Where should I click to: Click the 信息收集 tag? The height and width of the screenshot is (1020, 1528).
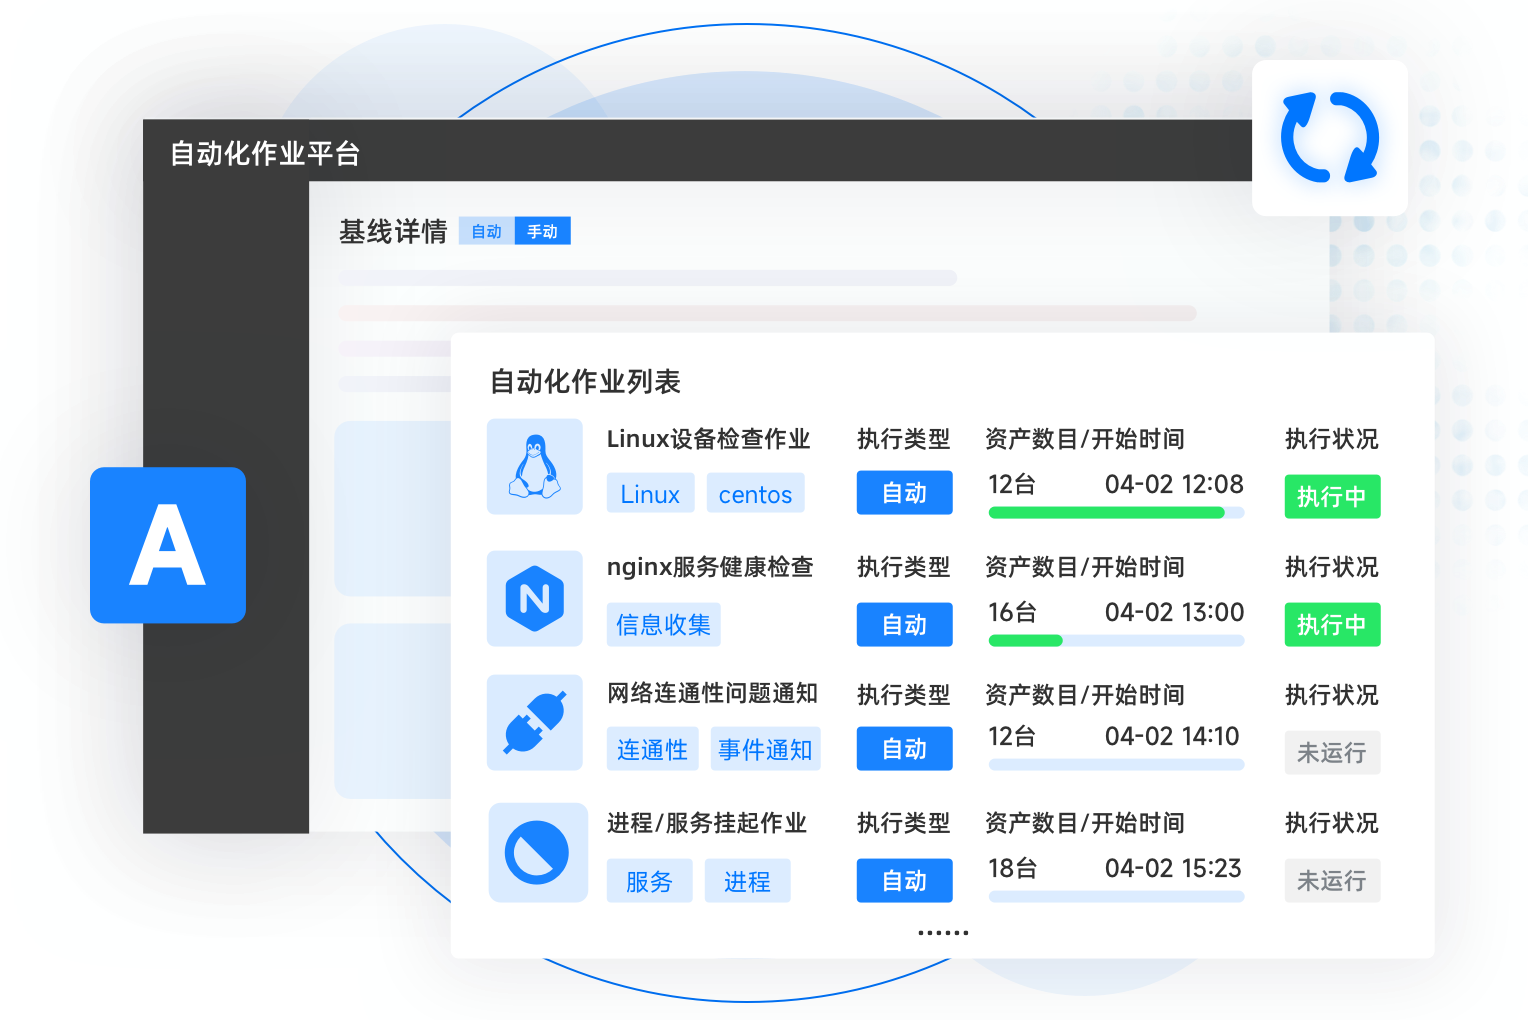point(663,625)
